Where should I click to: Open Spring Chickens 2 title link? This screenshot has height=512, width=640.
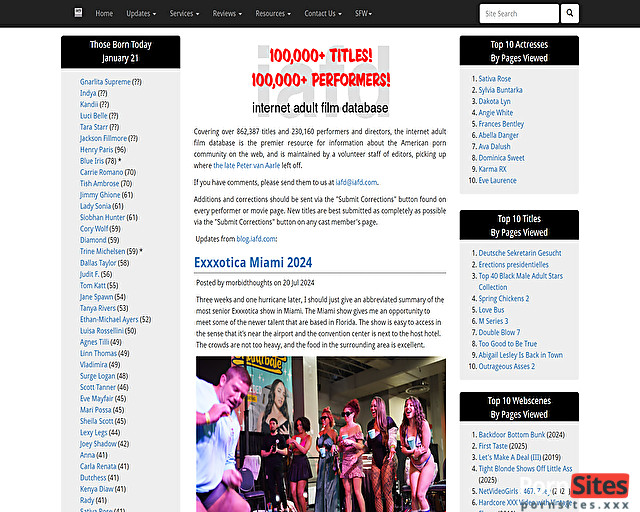[x=504, y=298]
